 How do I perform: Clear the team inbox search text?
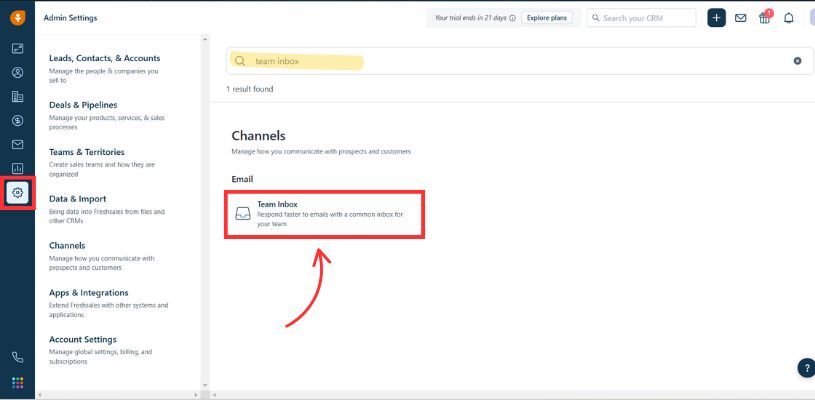[x=797, y=61]
